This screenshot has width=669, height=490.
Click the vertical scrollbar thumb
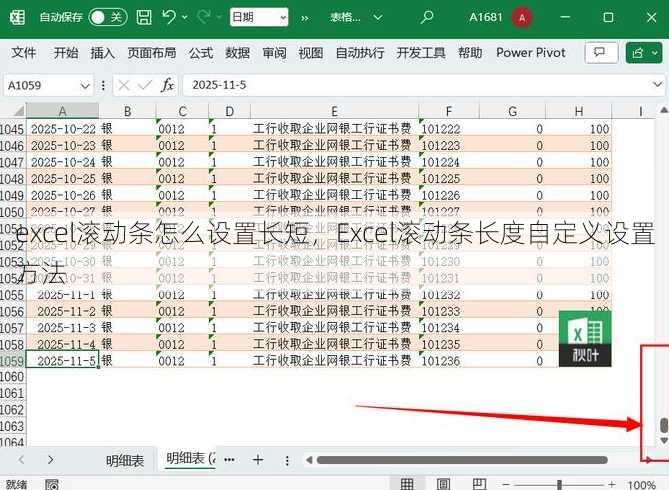[x=663, y=426]
